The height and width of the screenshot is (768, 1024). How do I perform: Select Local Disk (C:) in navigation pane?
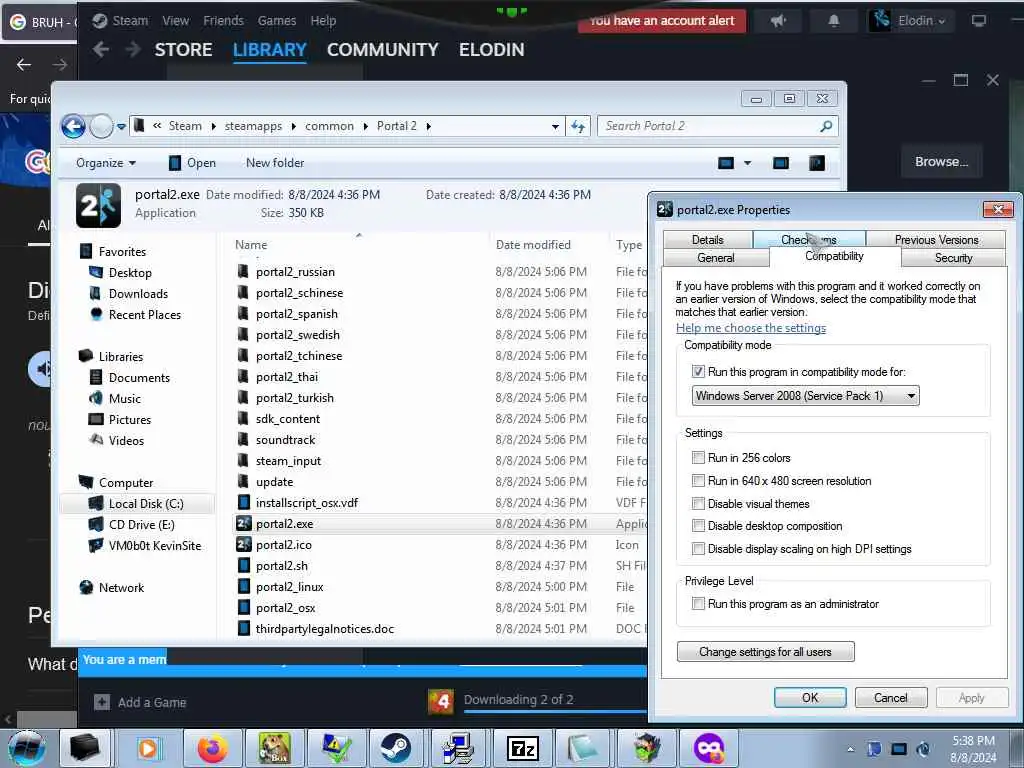pyautogui.click(x=137, y=504)
